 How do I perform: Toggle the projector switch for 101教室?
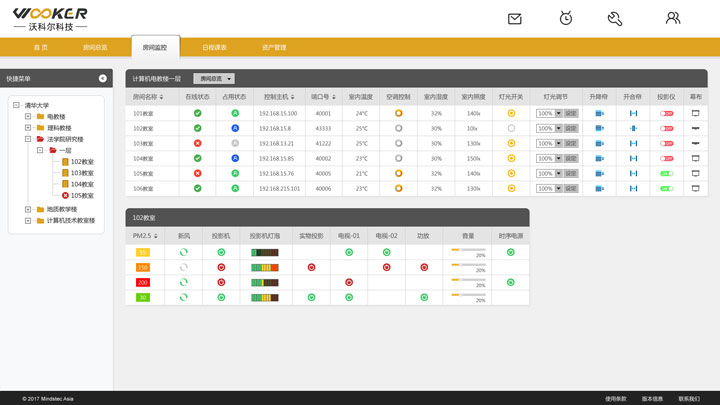666,113
